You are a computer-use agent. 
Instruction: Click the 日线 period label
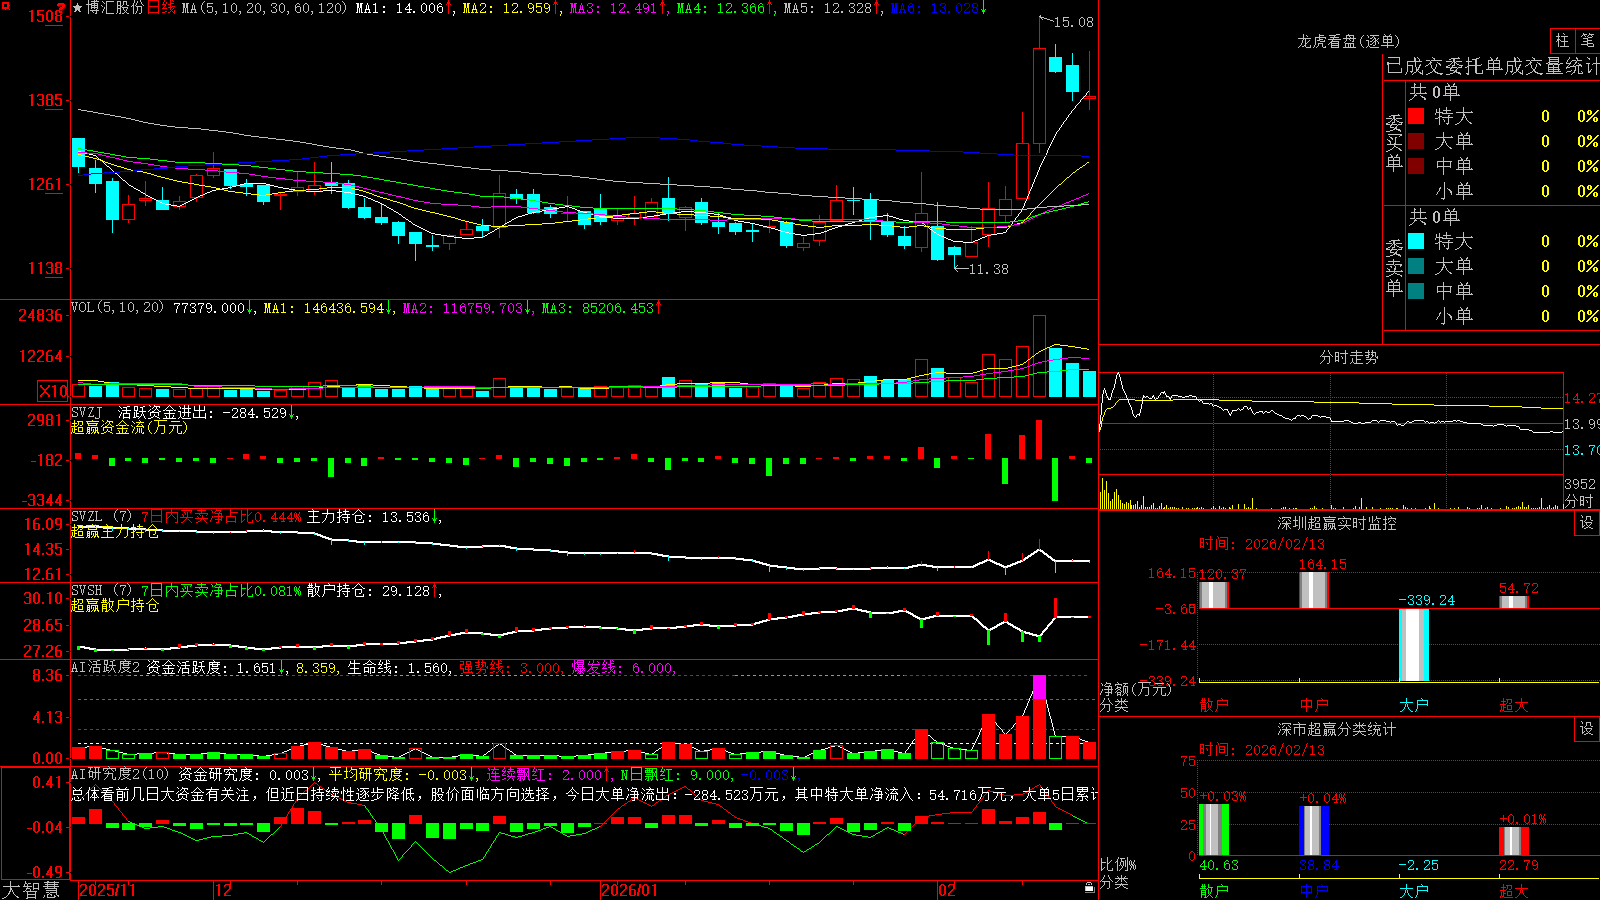(161, 8)
